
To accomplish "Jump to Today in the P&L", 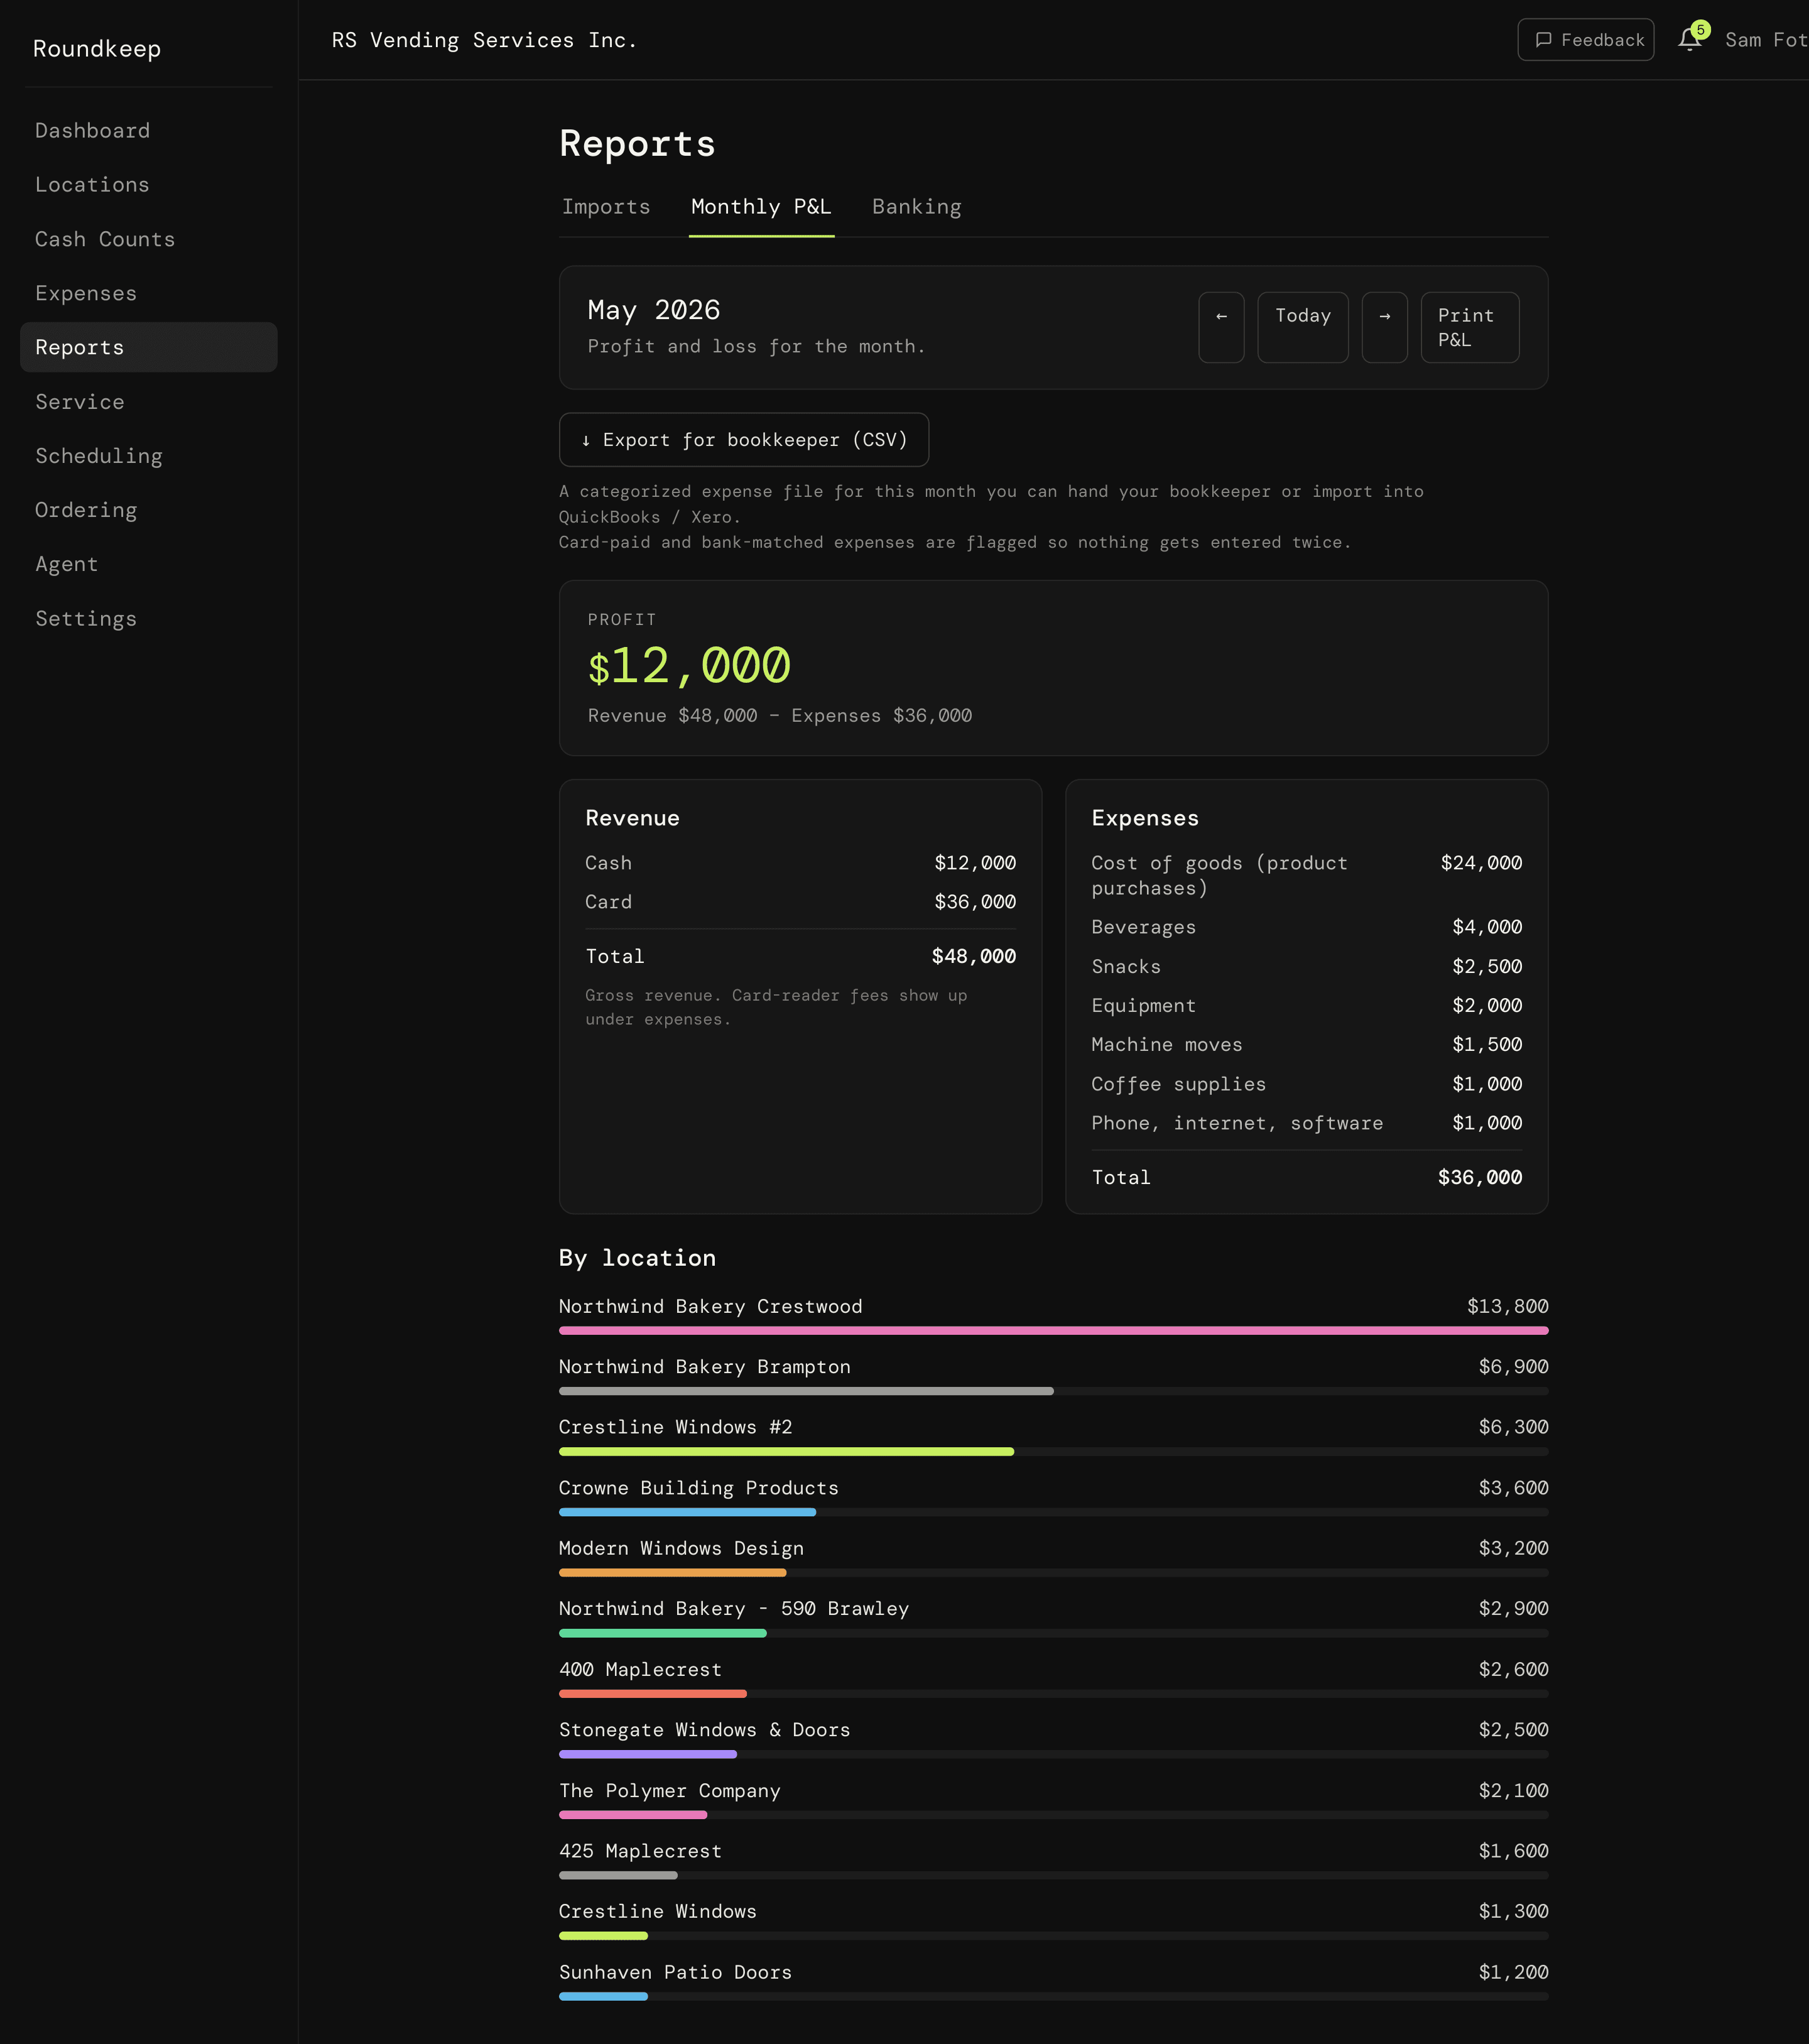I will (x=1302, y=327).
